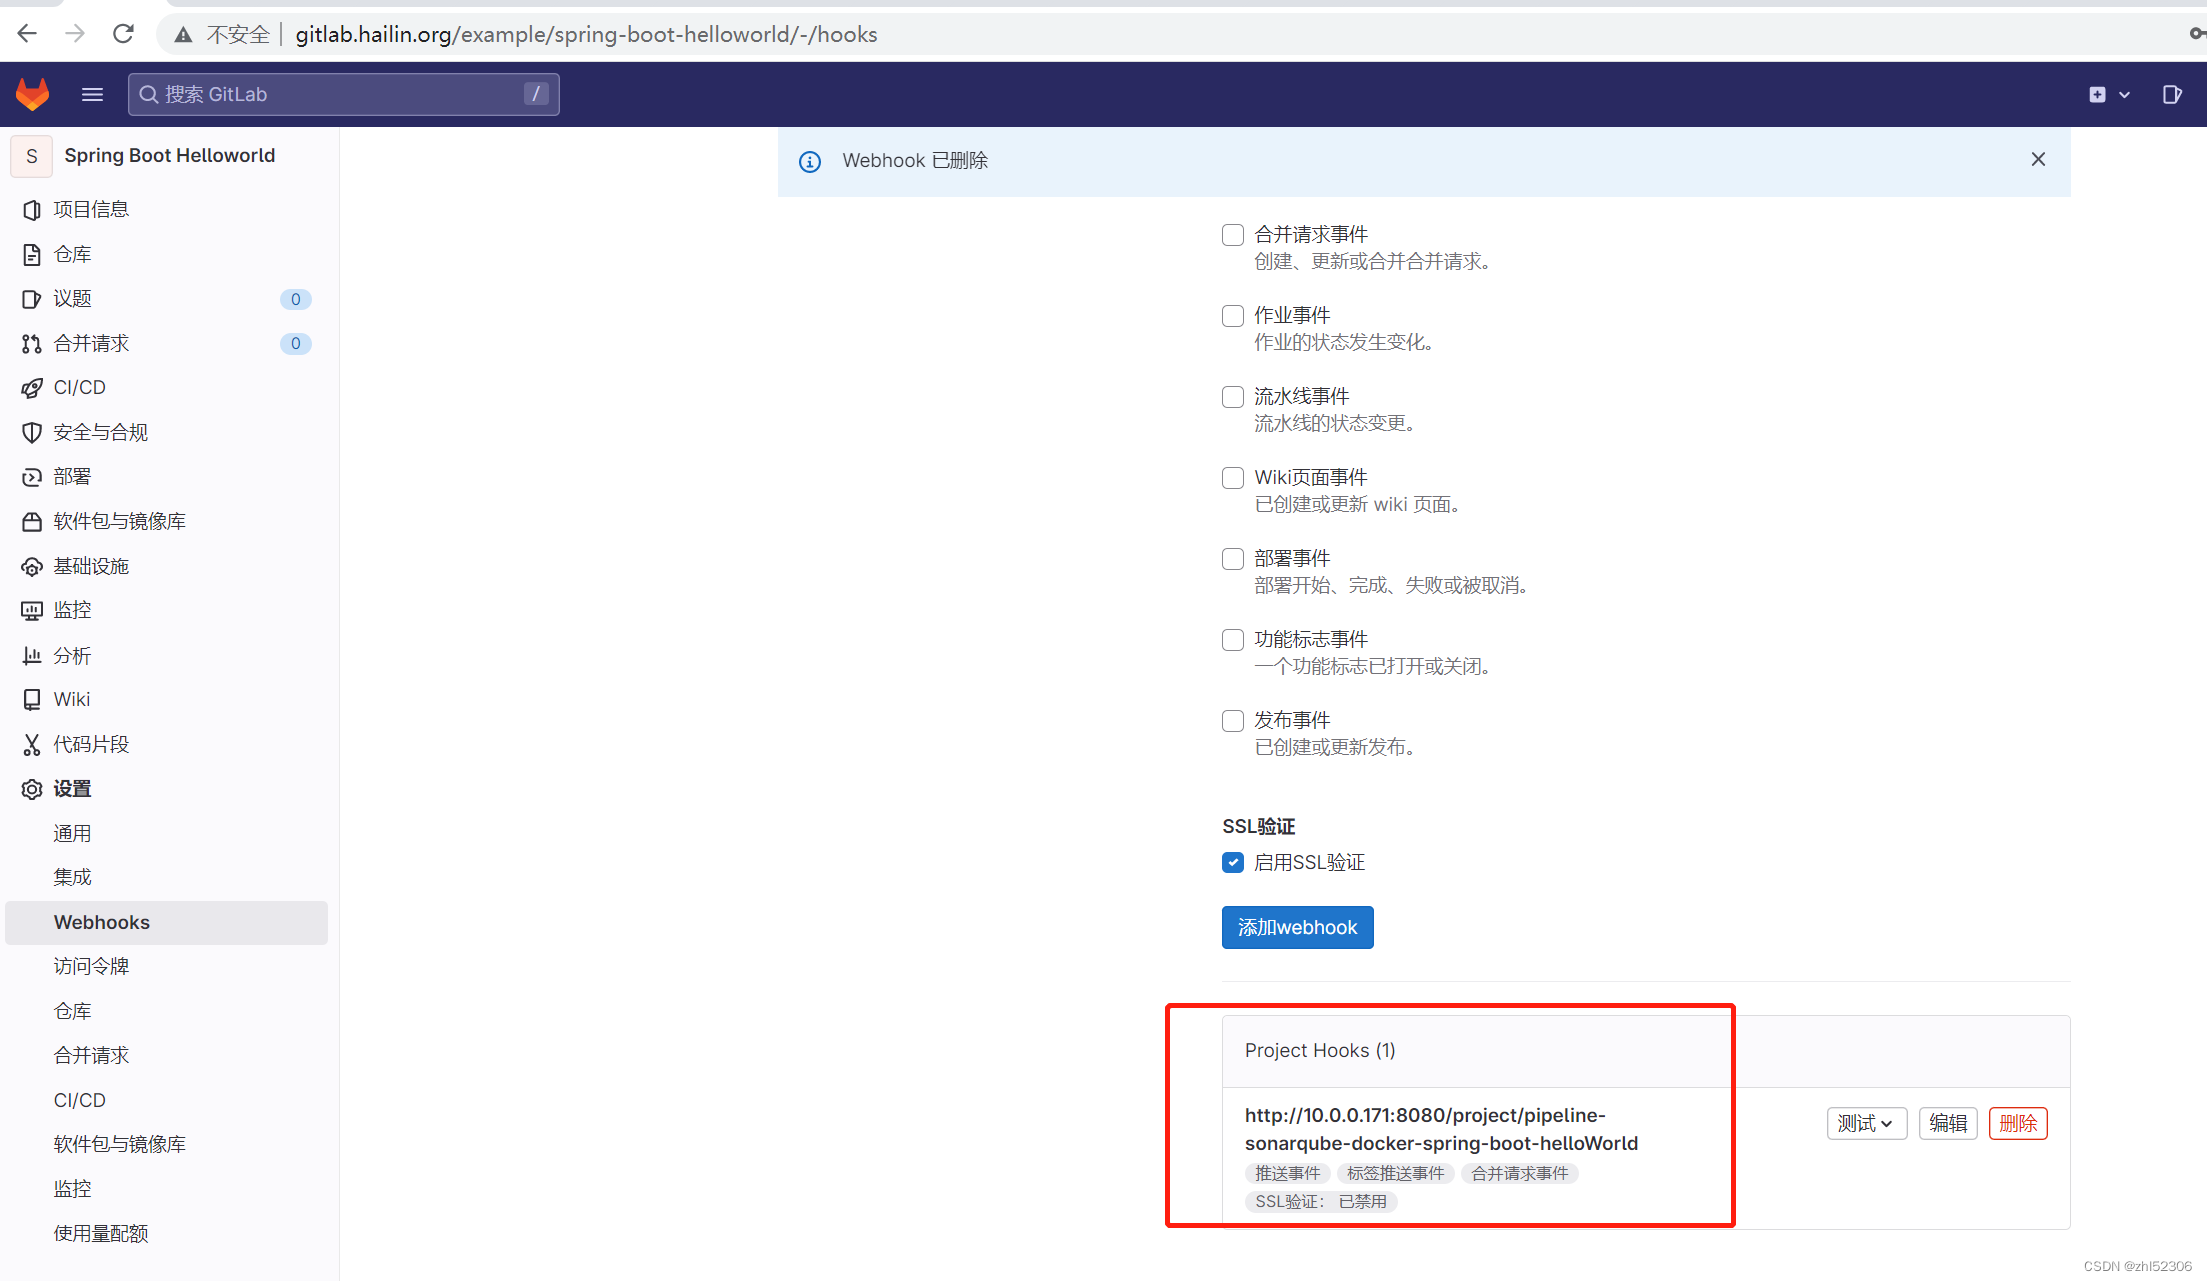
Task: Click the GitLab fox logo
Action: [32, 94]
